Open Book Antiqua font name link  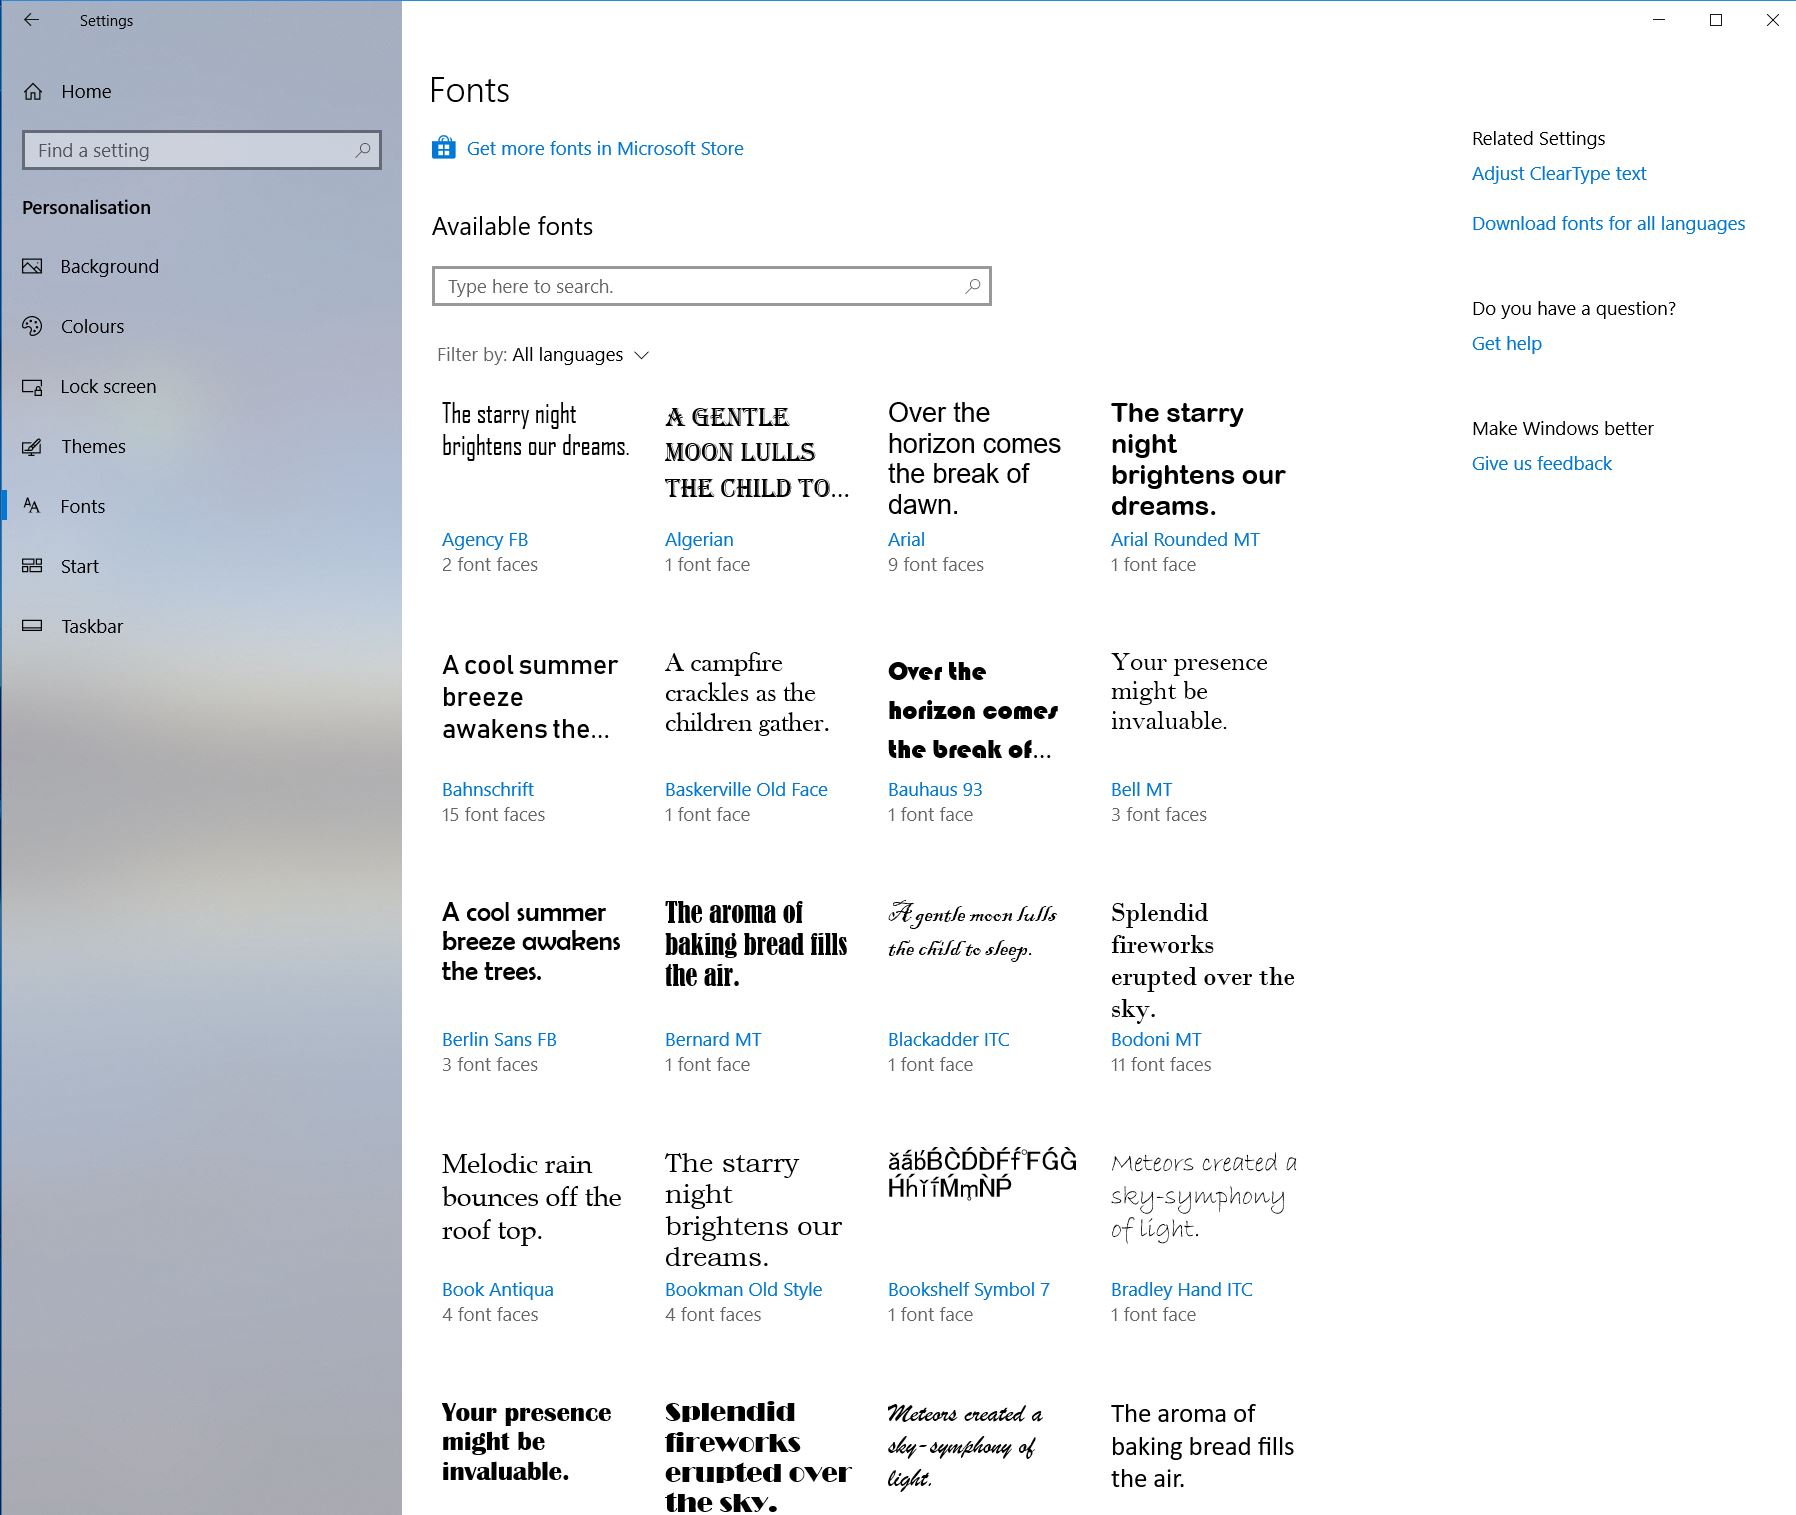click(x=498, y=1289)
